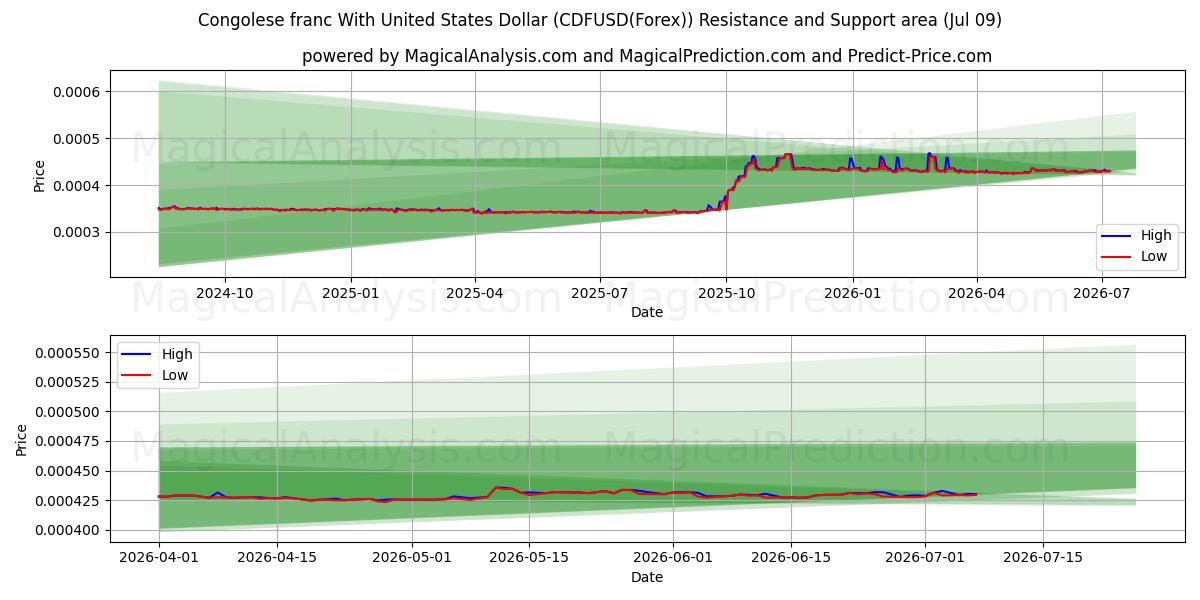1200x600 pixels.
Task: Click the 0.0004 tick on top chart
Action: tap(77, 186)
